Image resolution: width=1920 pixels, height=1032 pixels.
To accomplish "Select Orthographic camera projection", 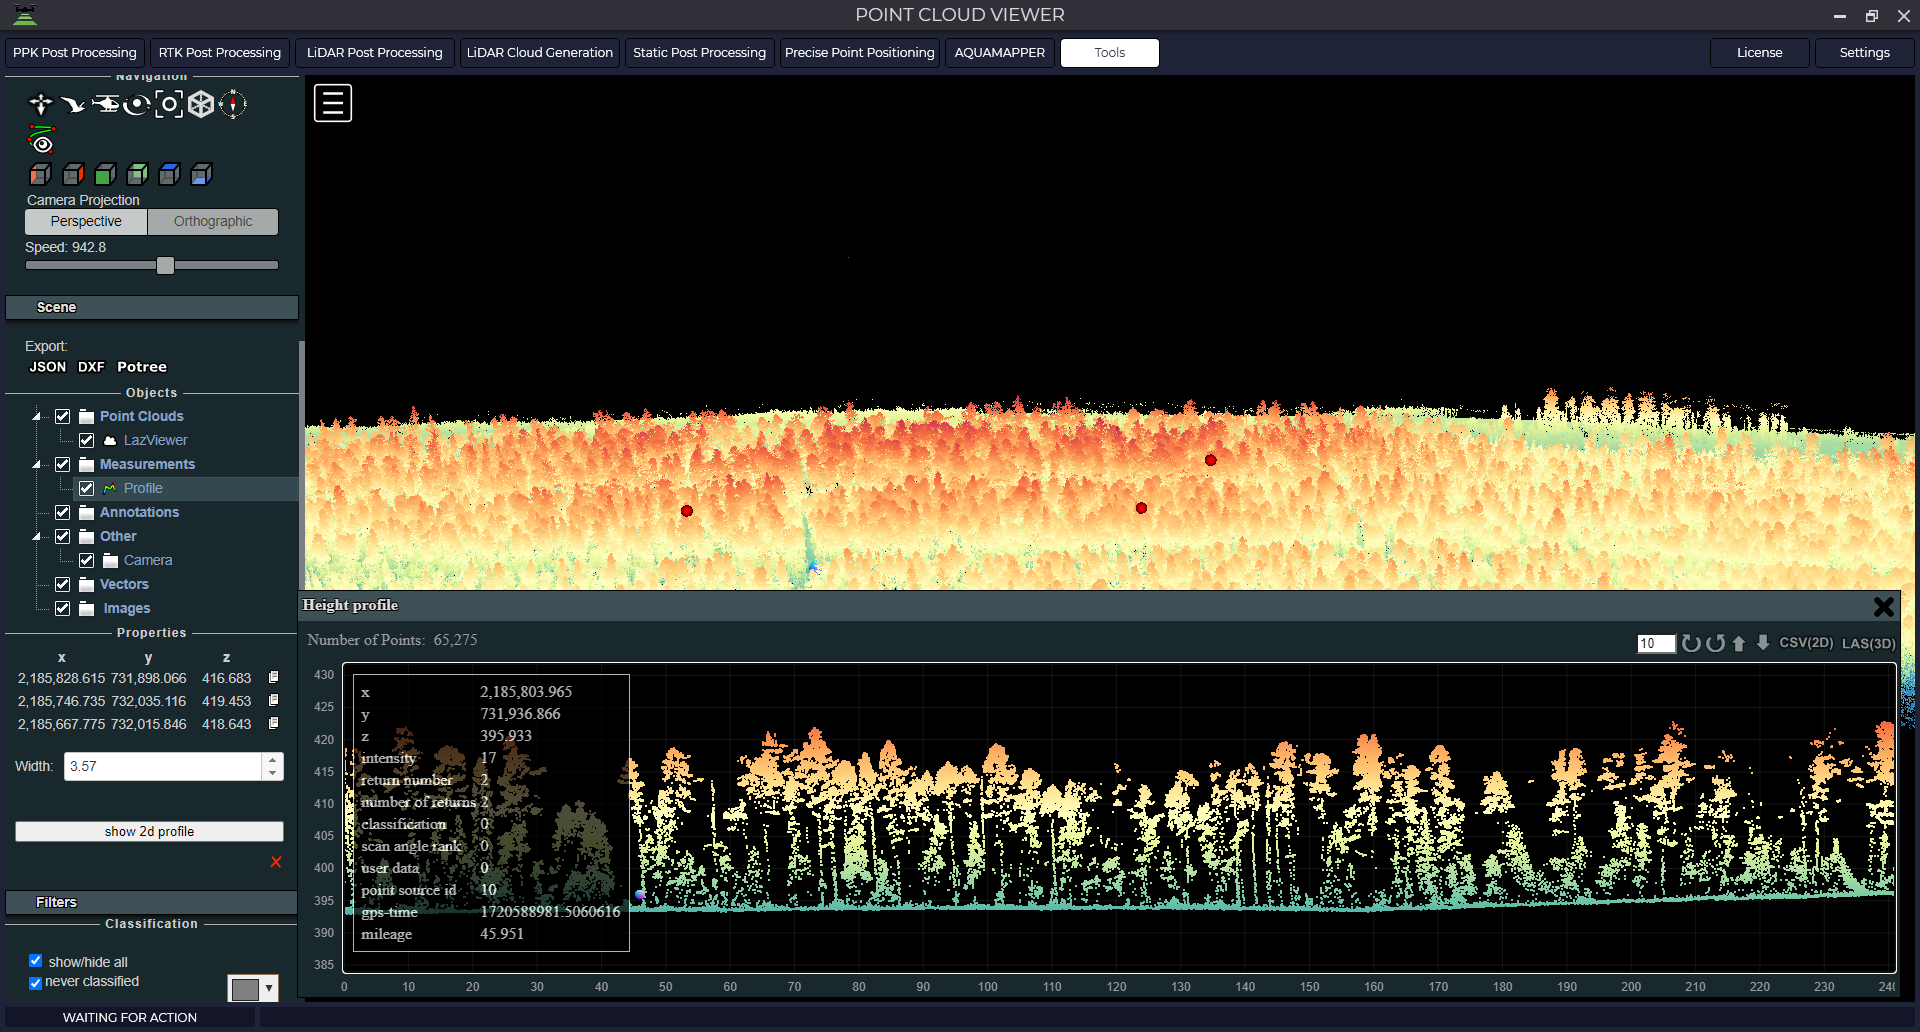I will 213,221.
